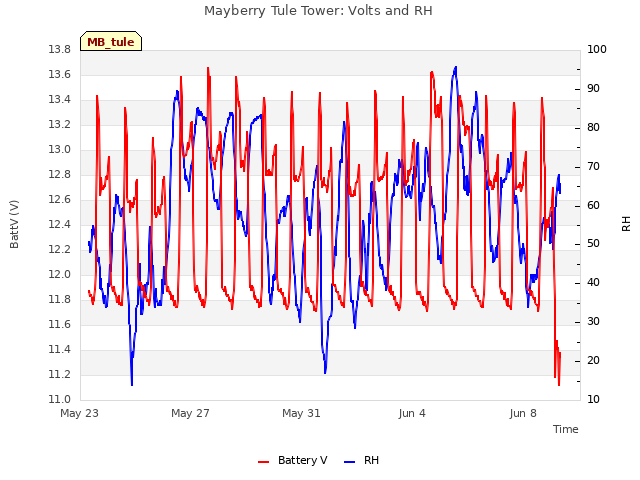Click the Jun 8 date tick
This screenshot has width=640, height=480.
tap(523, 413)
